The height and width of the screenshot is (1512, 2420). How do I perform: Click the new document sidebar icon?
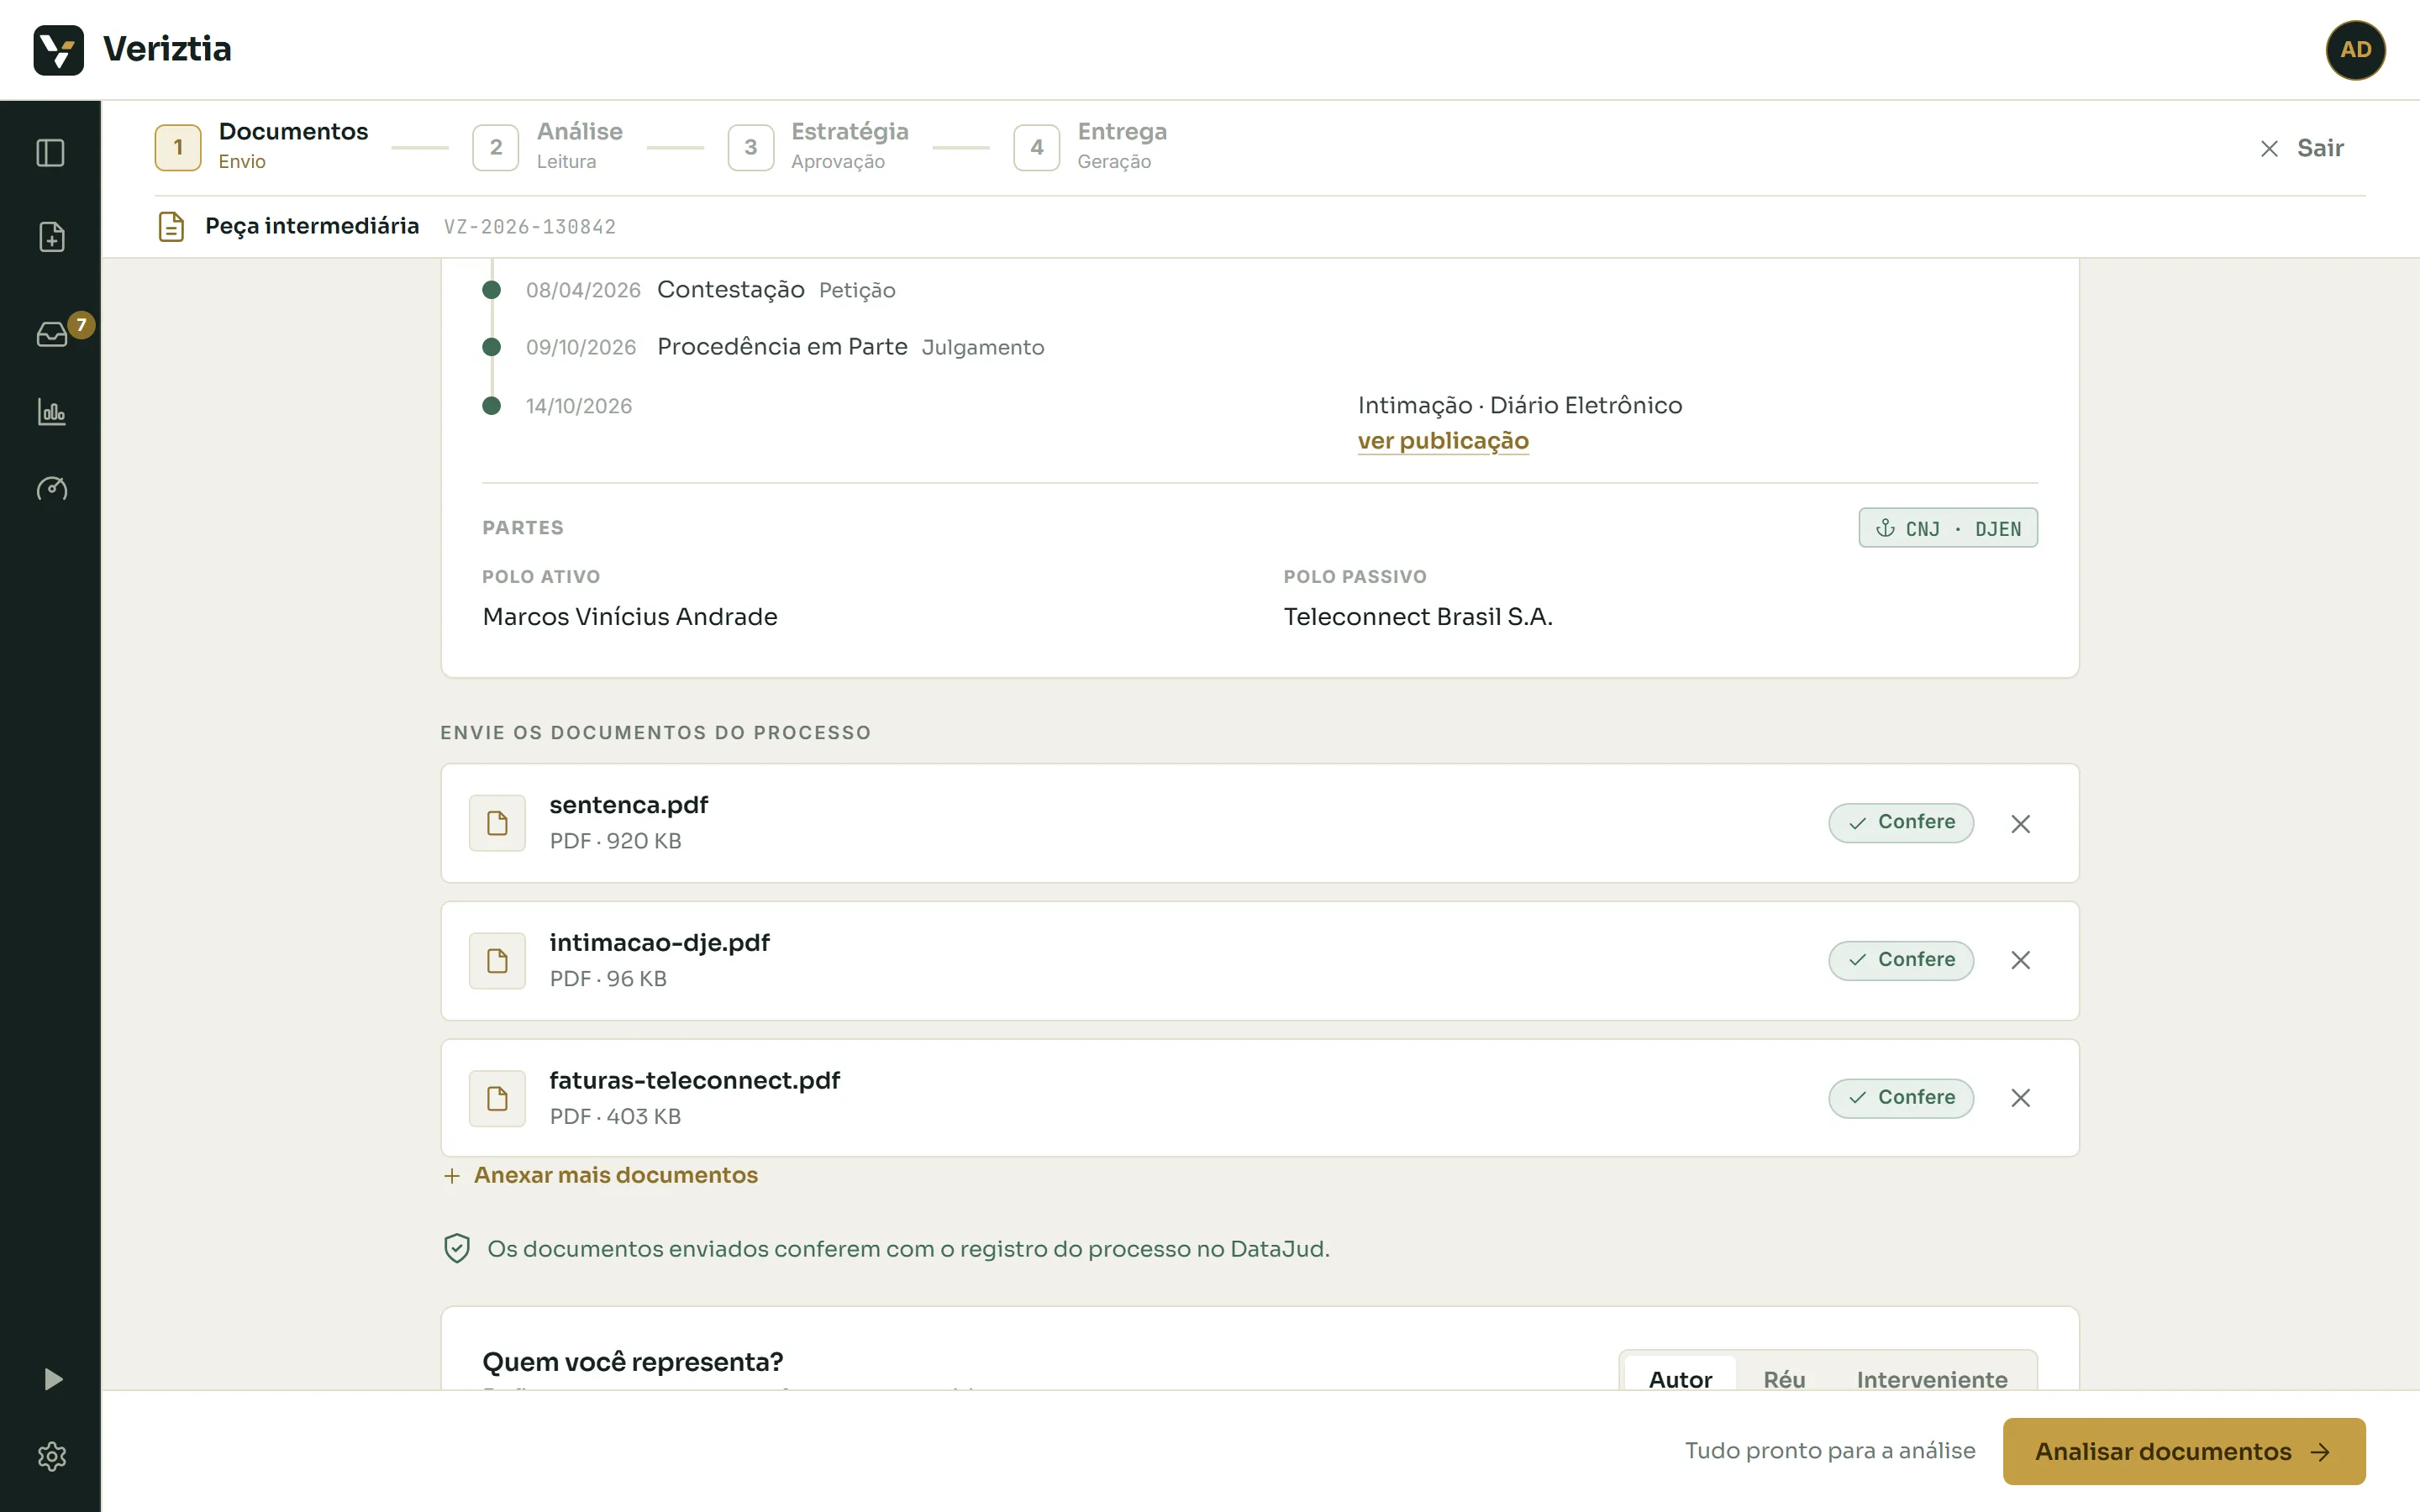point(51,237)
